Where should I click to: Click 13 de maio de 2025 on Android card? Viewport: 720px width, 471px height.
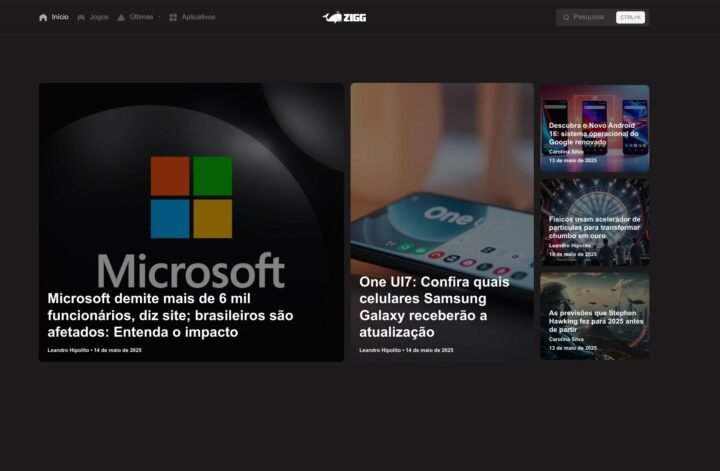[x=573, y=161]
